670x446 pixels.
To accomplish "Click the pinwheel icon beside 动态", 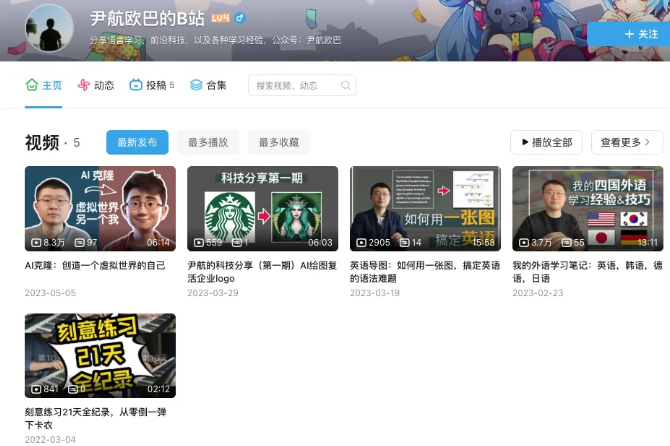I will tap(84, 85).
